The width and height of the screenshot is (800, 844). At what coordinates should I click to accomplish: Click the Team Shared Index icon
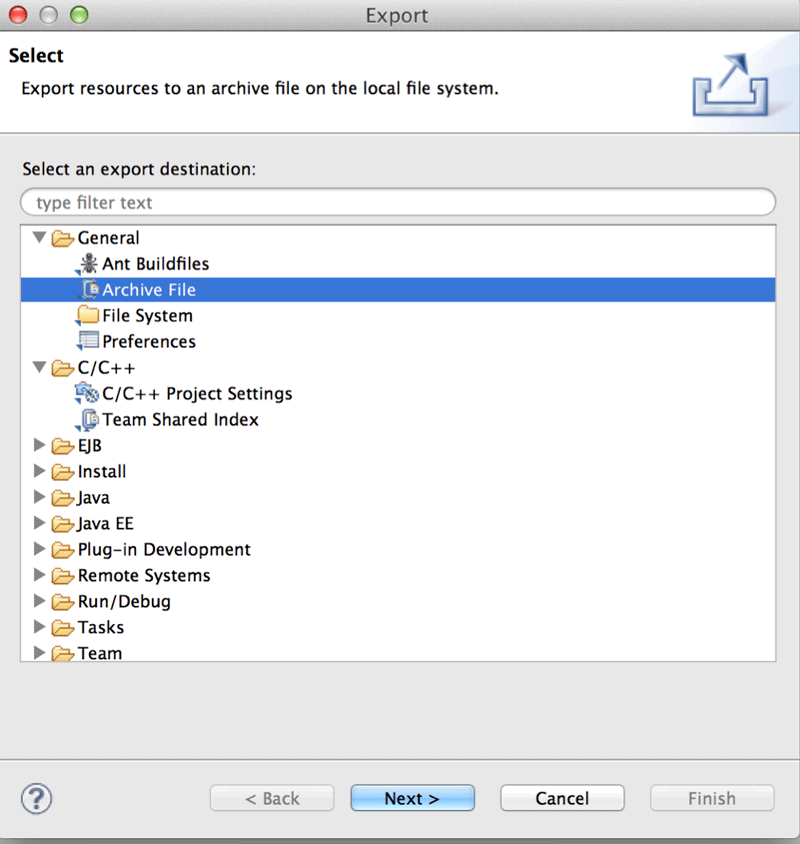point(88,420)
